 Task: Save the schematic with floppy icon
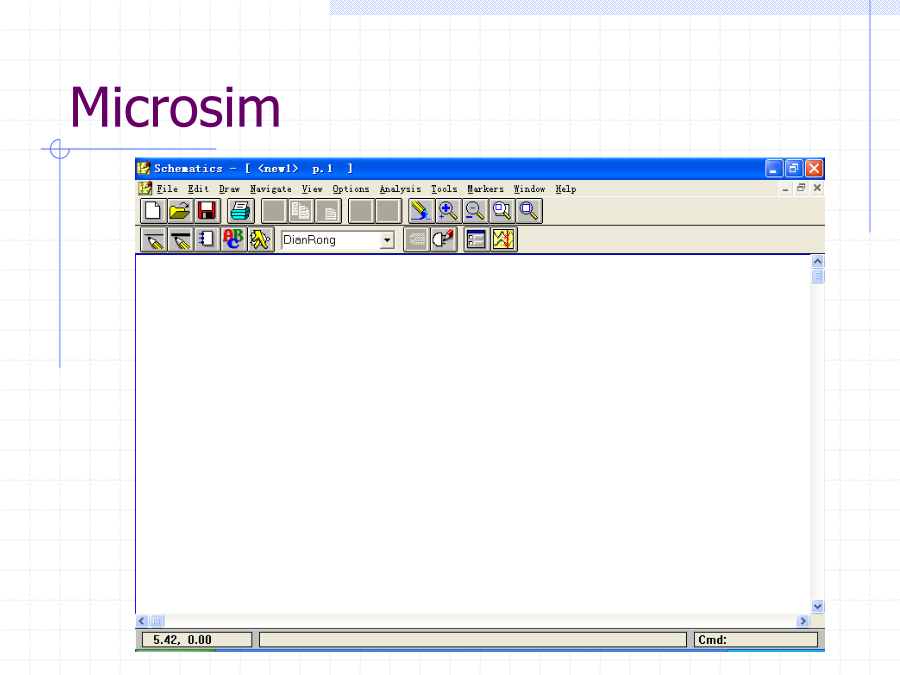click(207, 211)
